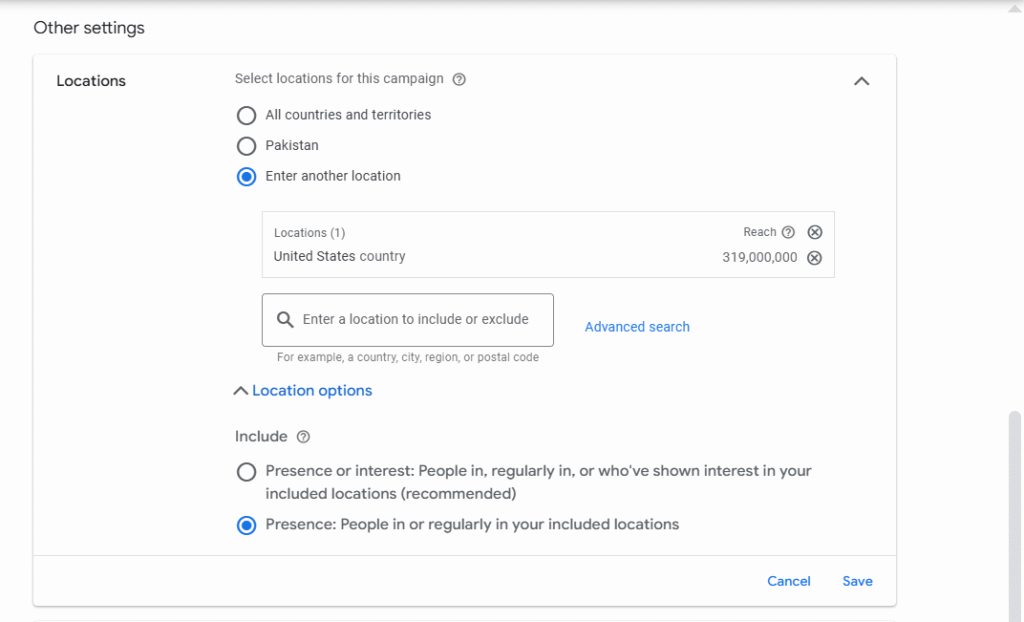Screen dimensions: 1024x622
Task: Choose 'Presence: People in or regularly in' option
Action: pyautogui.click(x=246, y=525)
